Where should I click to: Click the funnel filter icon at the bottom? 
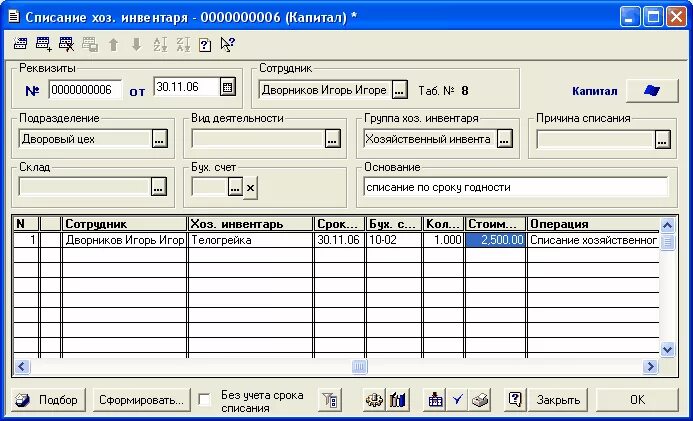point(330,400)
